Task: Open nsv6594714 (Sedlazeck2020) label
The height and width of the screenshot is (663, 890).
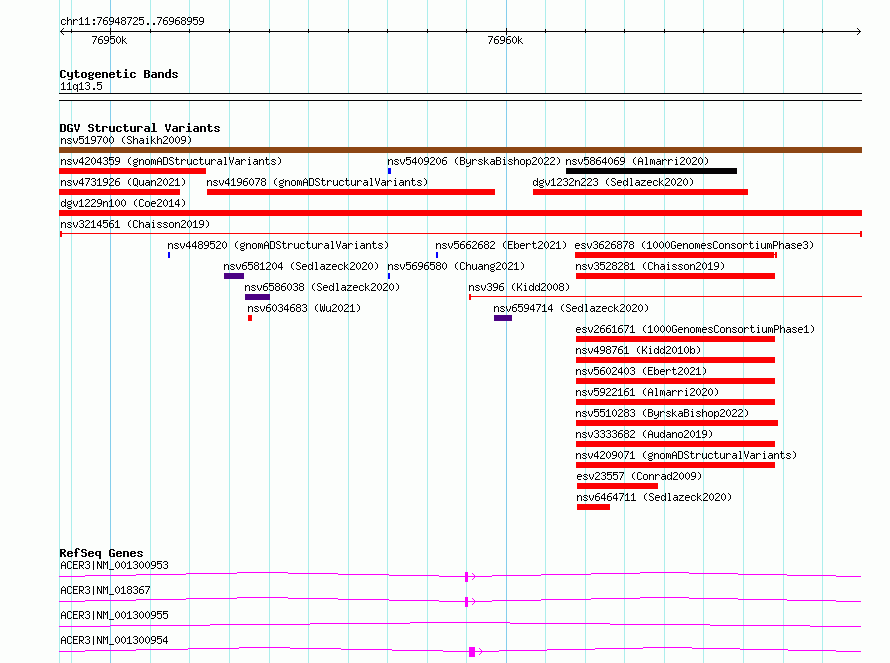Action: tap(571, 308)
